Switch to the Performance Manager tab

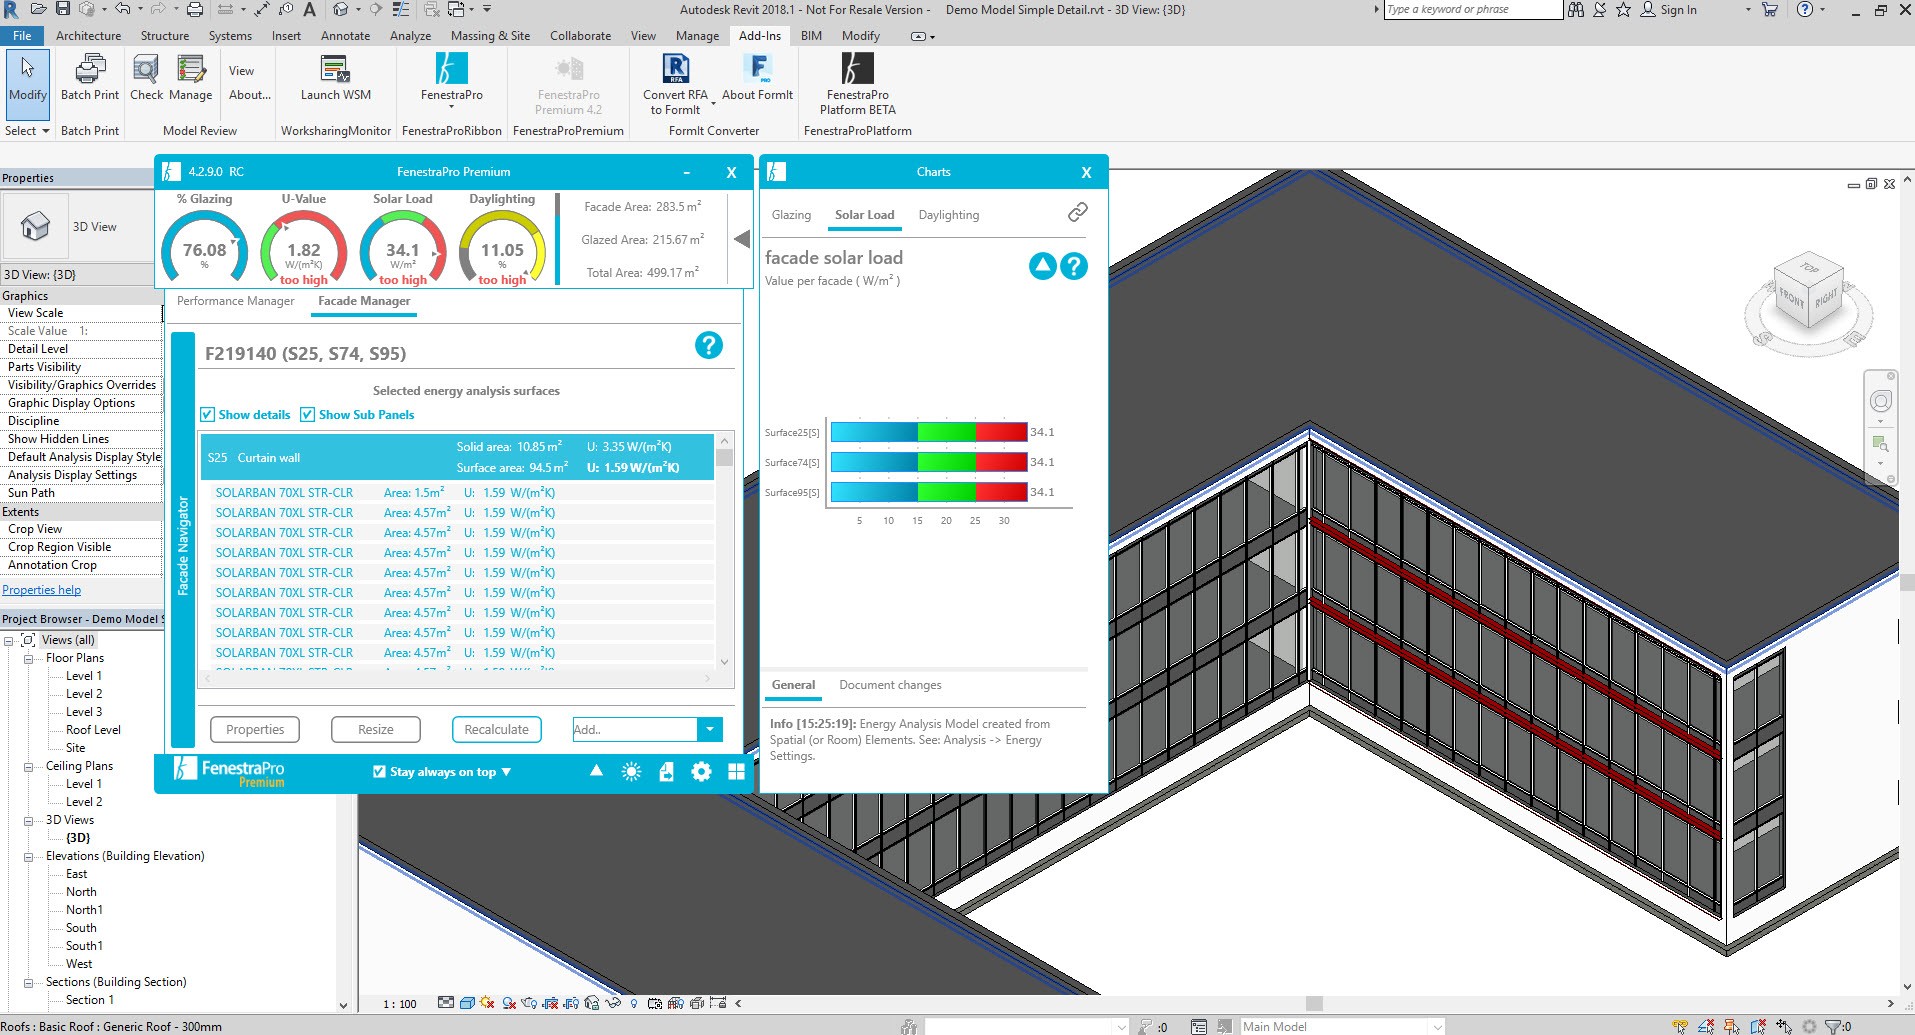click(x=235, y=301)
